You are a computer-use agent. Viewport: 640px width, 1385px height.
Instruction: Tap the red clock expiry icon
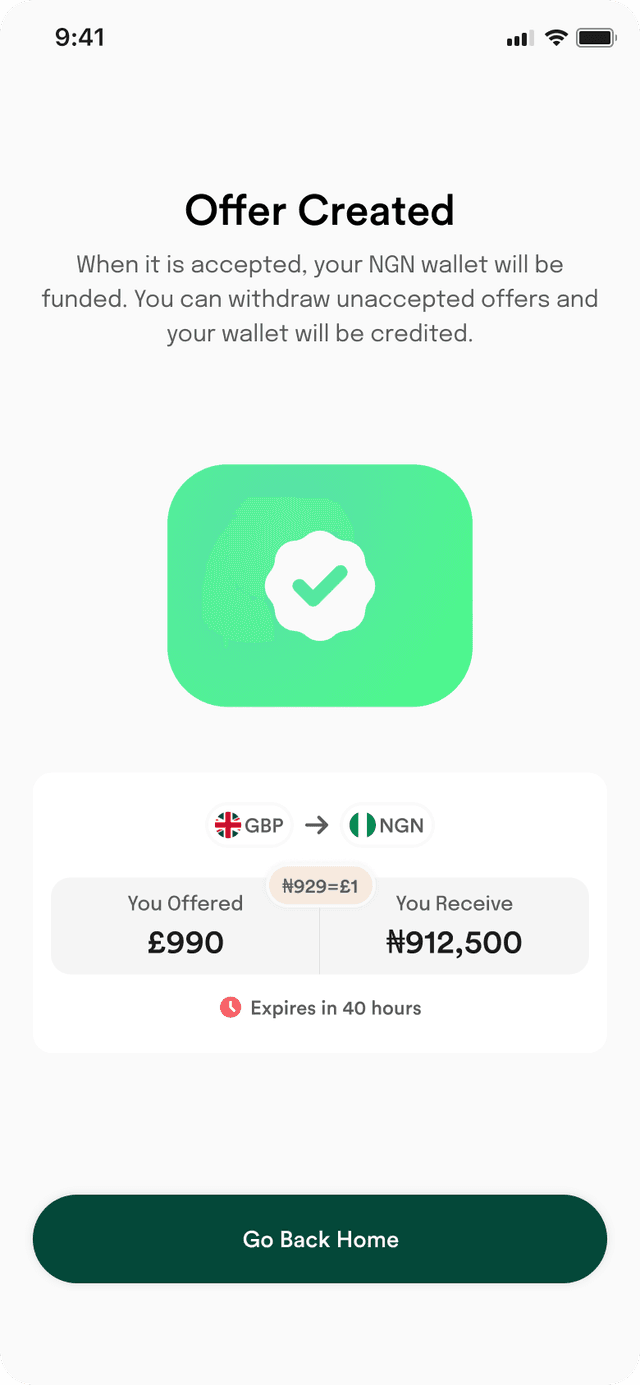click(230, 1007)
